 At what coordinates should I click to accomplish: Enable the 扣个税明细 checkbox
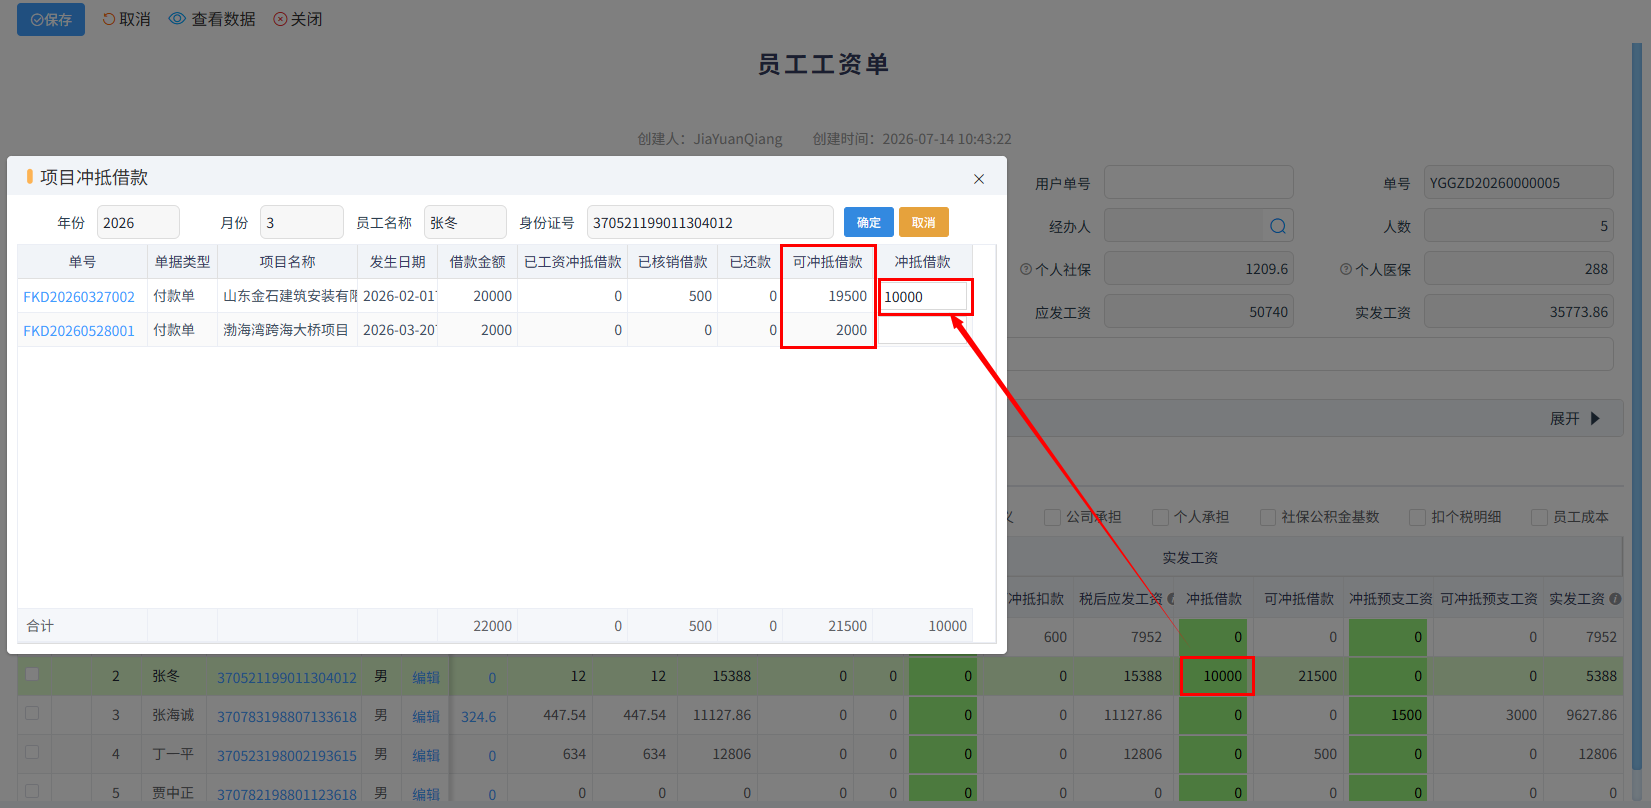coord(1417,517)
